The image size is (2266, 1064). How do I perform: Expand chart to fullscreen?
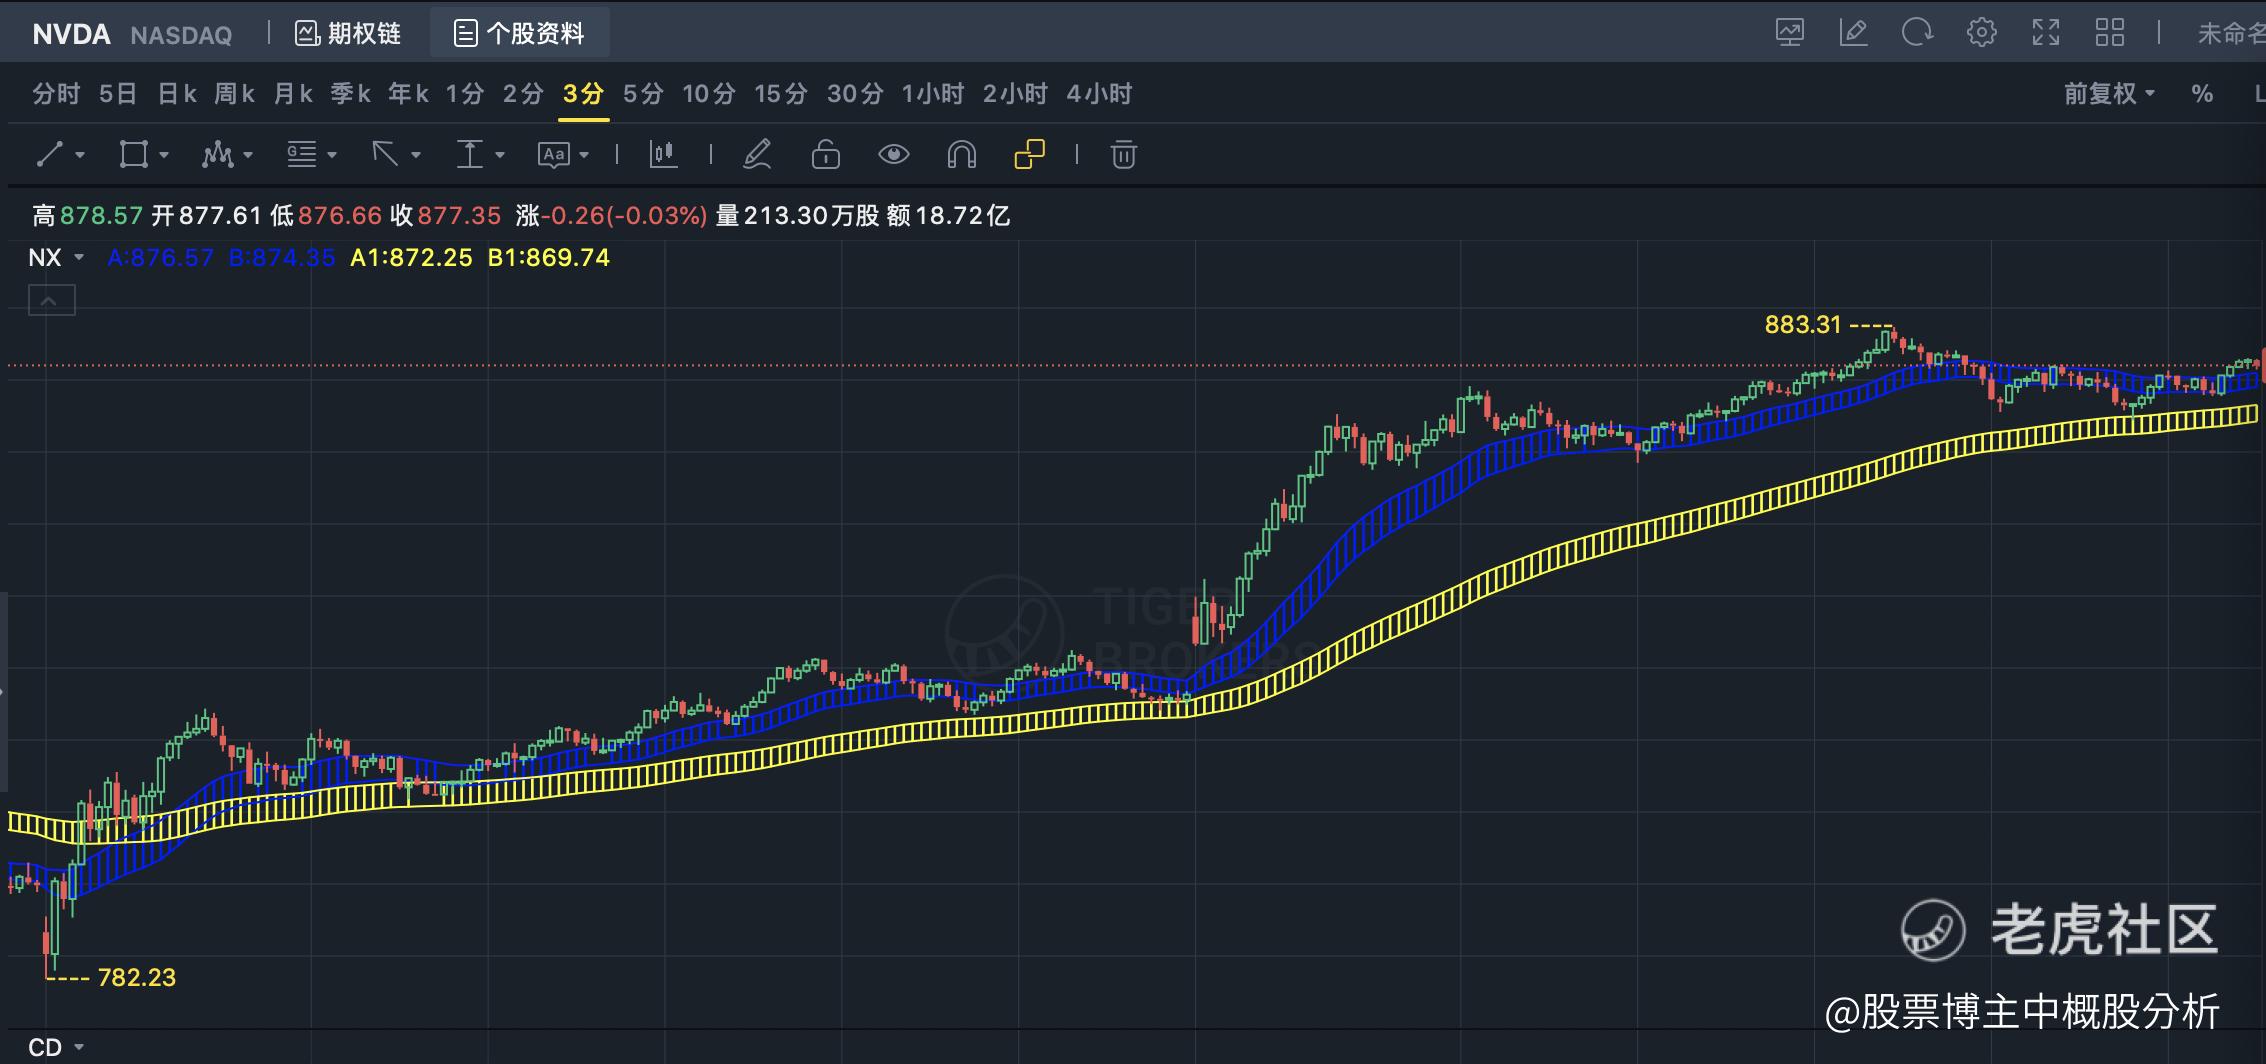(2046, 33)
